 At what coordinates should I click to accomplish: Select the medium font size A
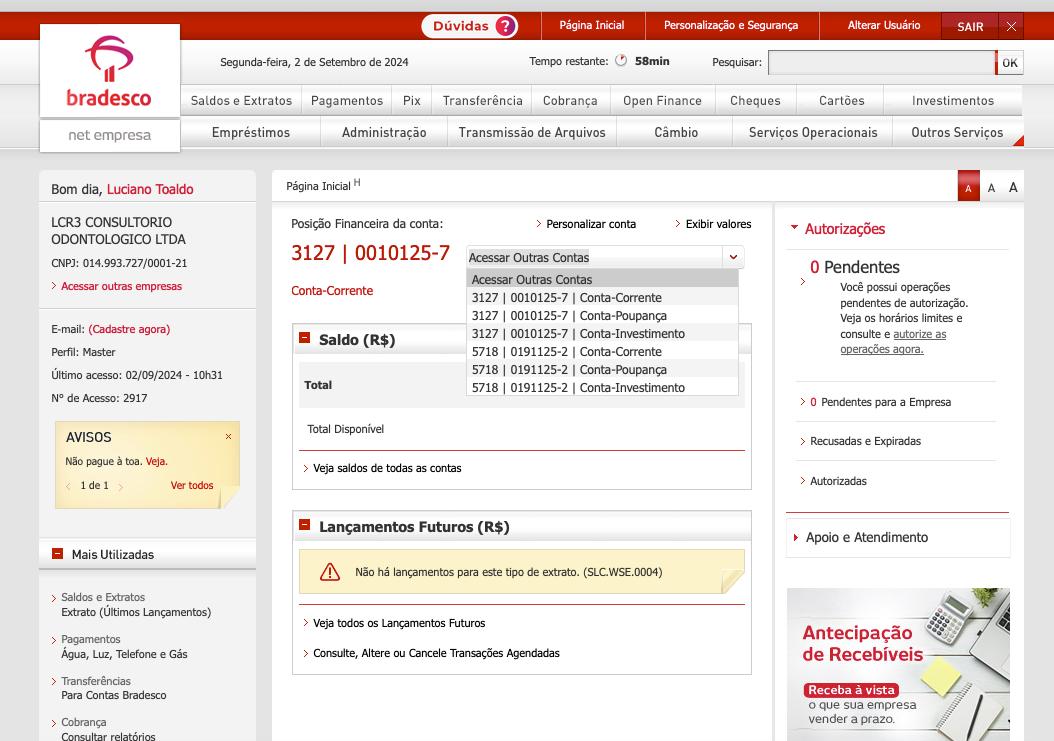(991, 188)
